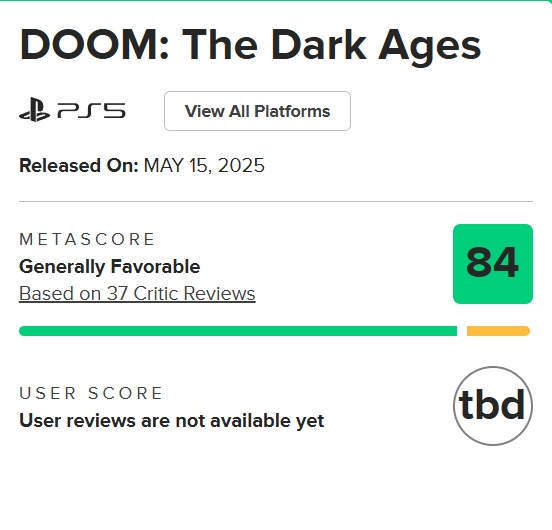Image resolution: width=552 pixels, height=530 pixels.
Task: Click the Released On label
Action: click(x=79, y=165)
